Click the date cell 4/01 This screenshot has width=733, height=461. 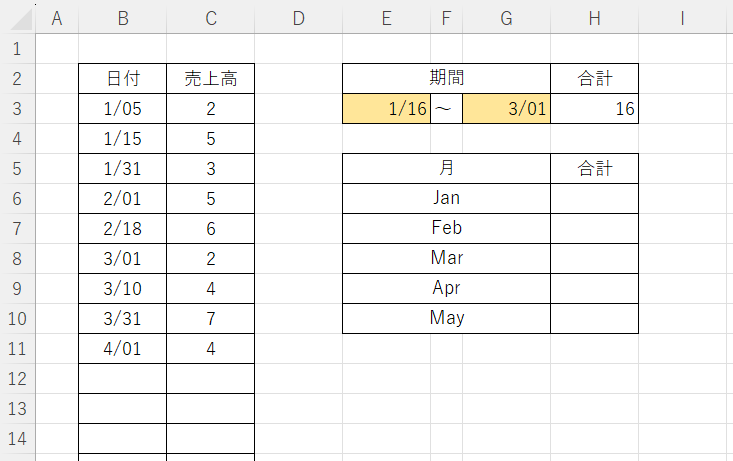122,349
